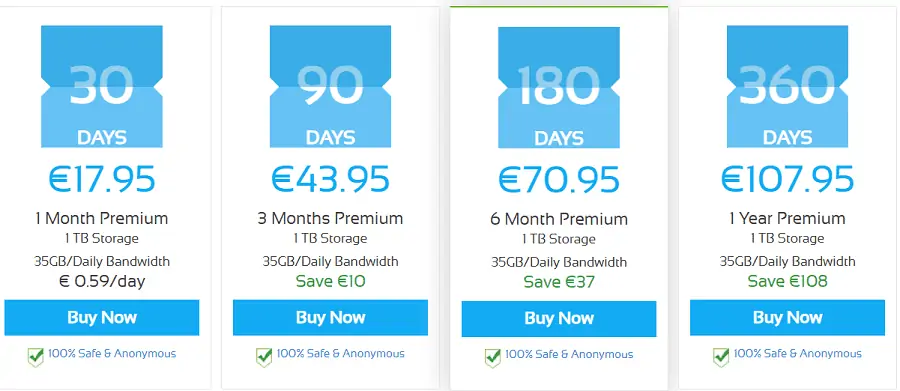Click the €70.95 price
The width and height of the screenshot is (900, 391).
click(558, 179)
